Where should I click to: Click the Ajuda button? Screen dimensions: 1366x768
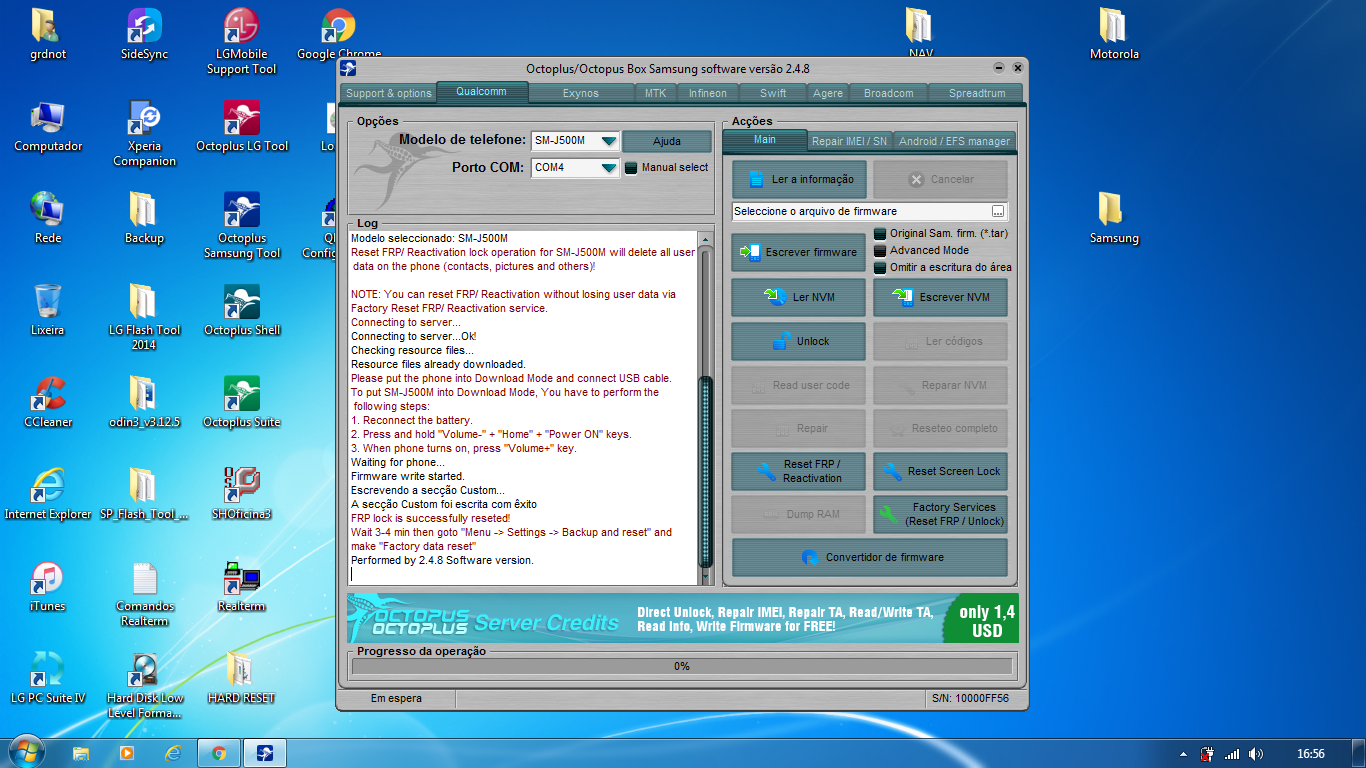[x=667, y=142]
